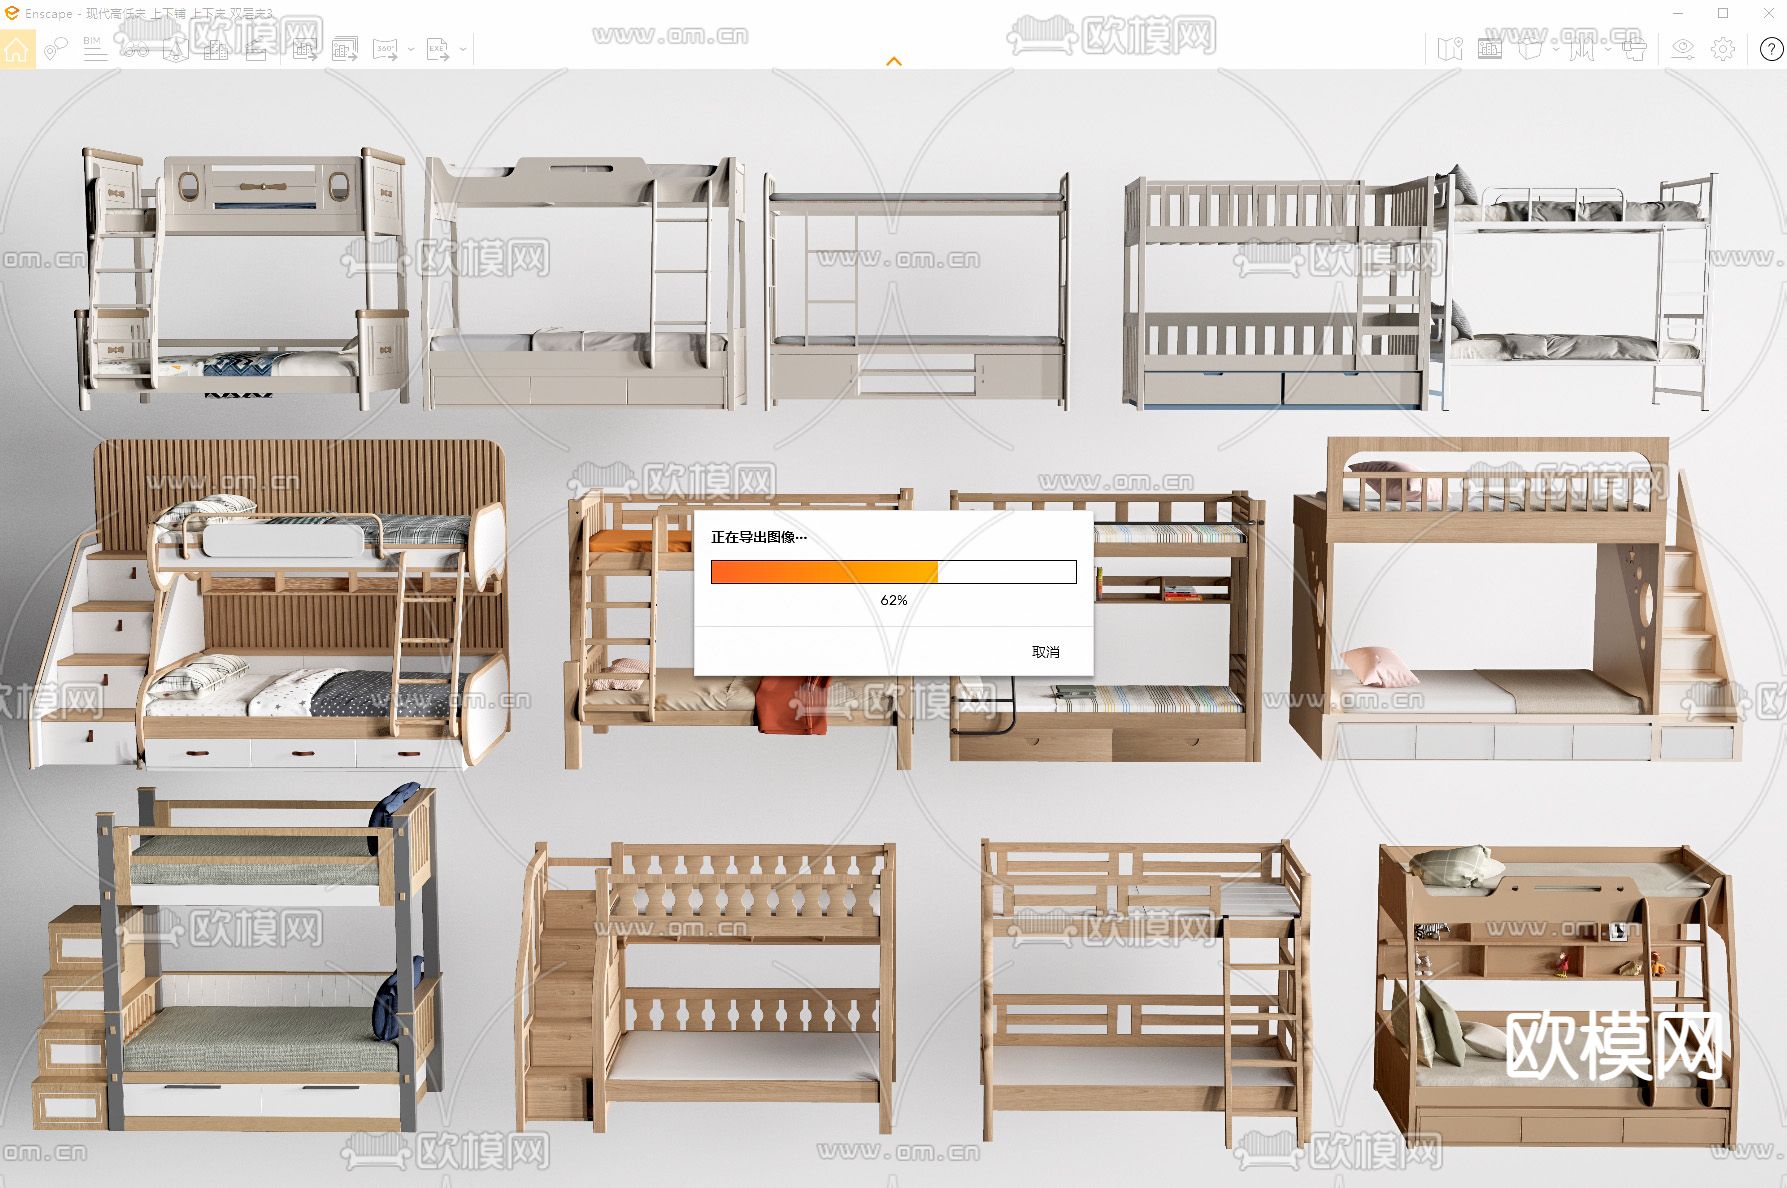This screenshot has height=1188, width=1787.
Task: Click the 62% progress text
Action: pyautogui.click(x=894, y=600)
